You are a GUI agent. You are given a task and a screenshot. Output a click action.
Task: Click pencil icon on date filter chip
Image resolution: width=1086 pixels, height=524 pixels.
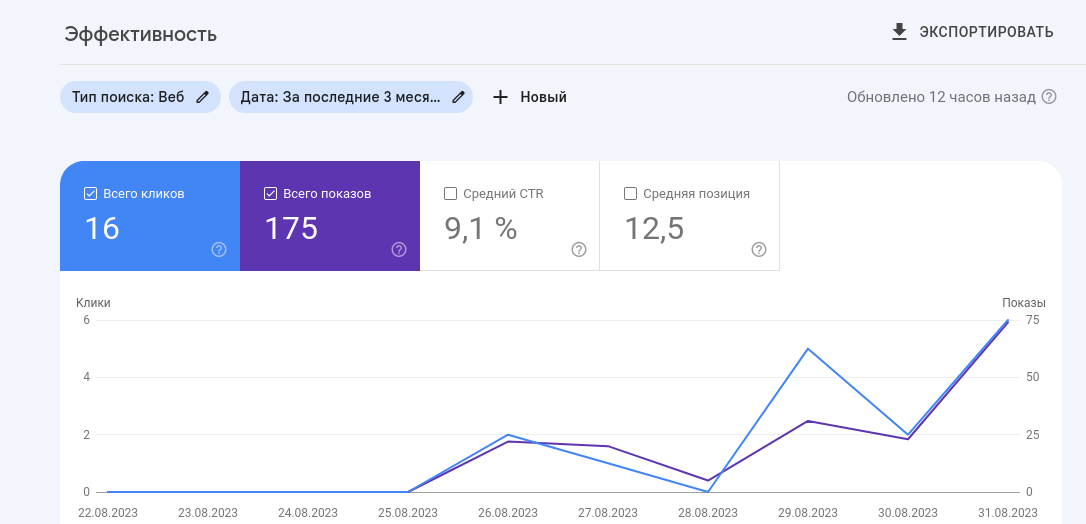[459, 97]
